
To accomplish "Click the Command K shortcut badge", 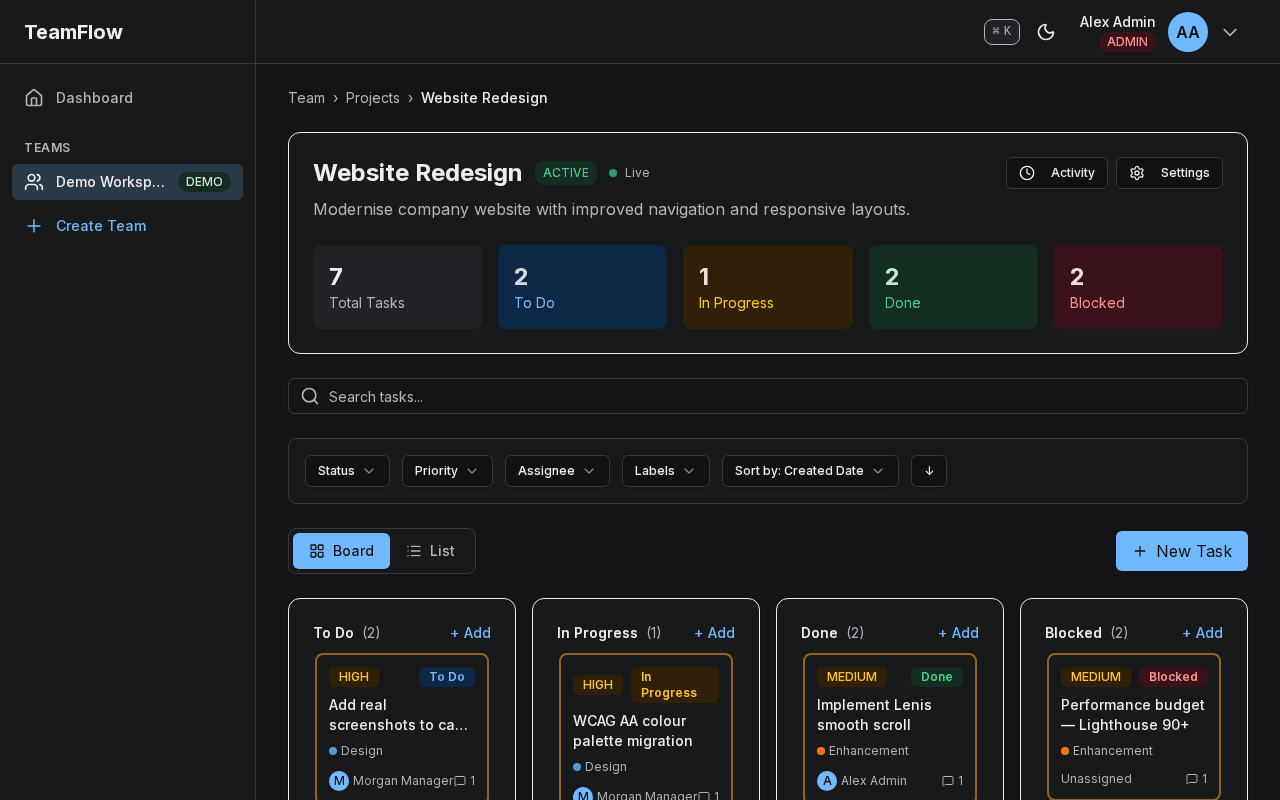I will [x=1001, y=32].
